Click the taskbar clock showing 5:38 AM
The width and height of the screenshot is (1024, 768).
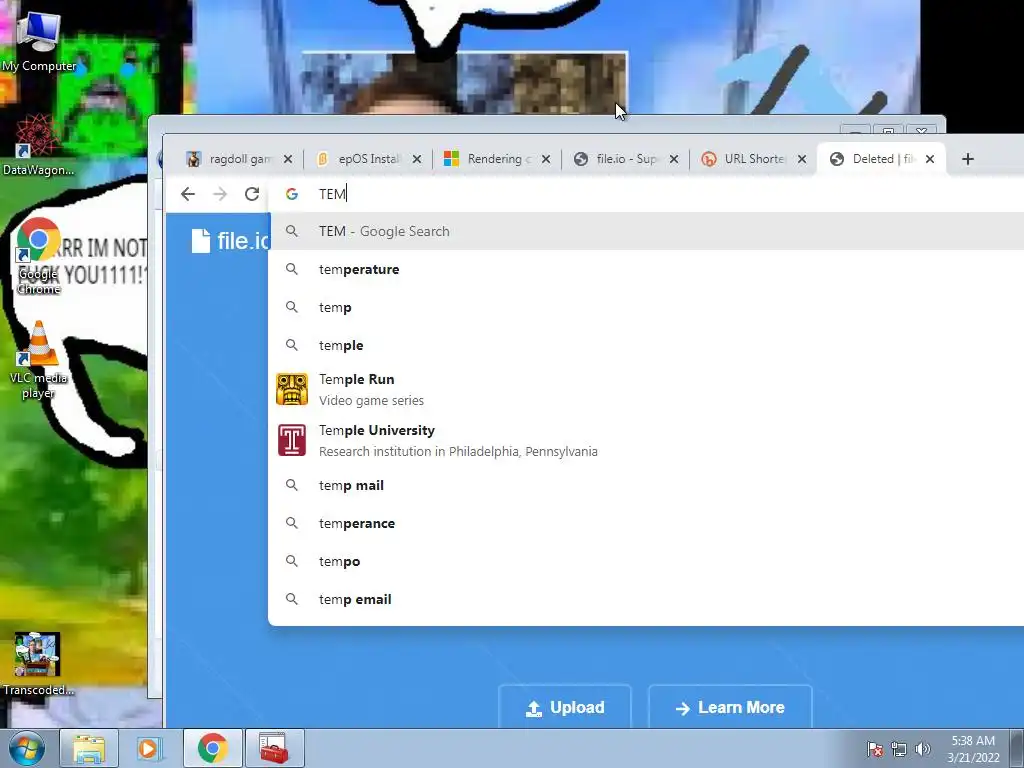[x=973, y=749]
